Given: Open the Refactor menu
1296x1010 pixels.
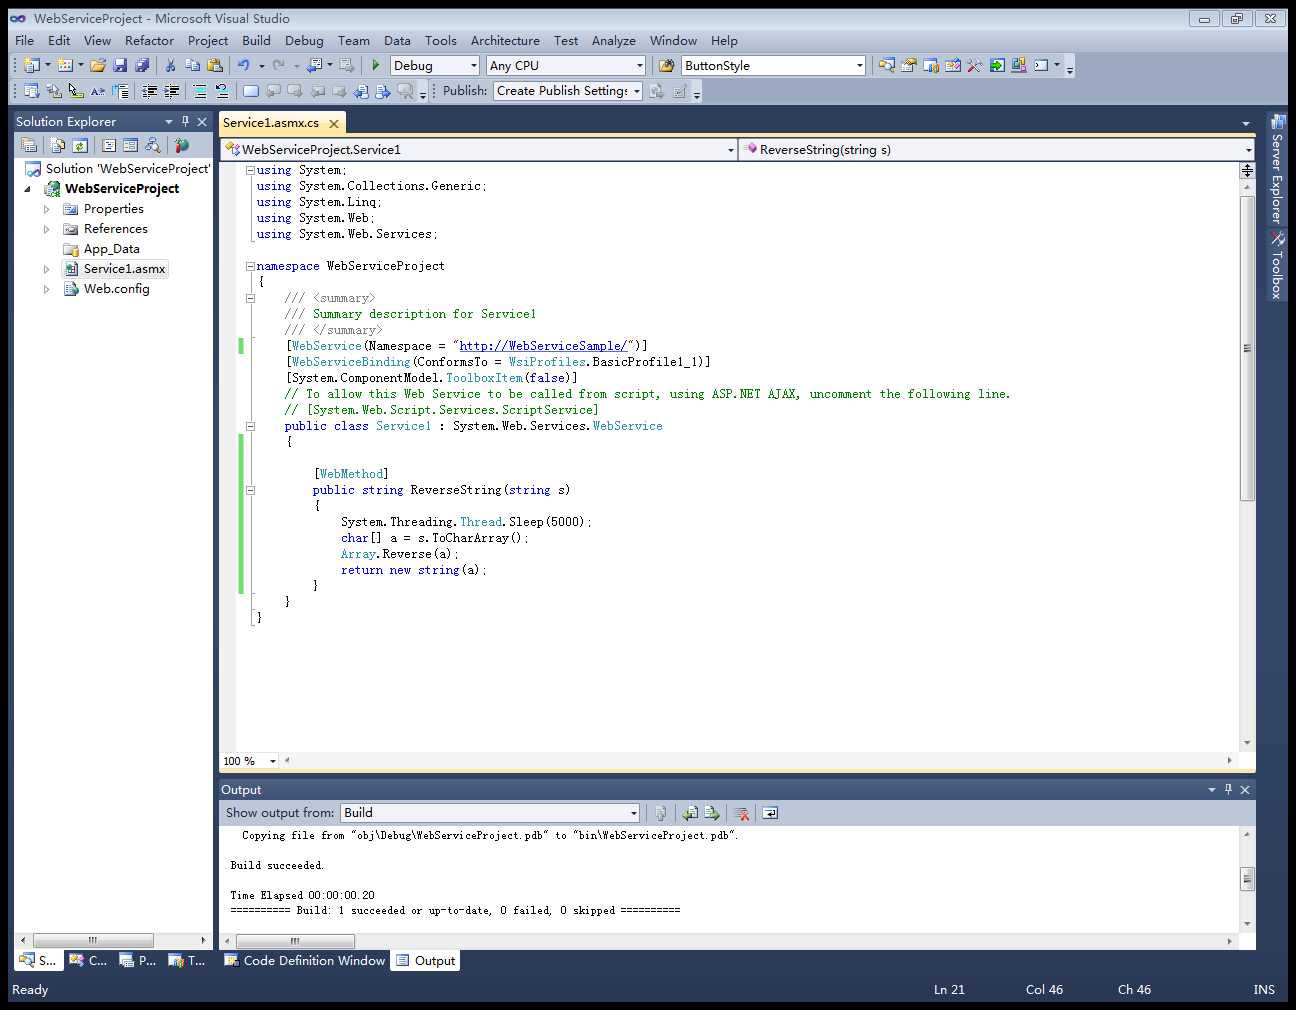Looking at the screenshot, I should (x=149, y=40).
